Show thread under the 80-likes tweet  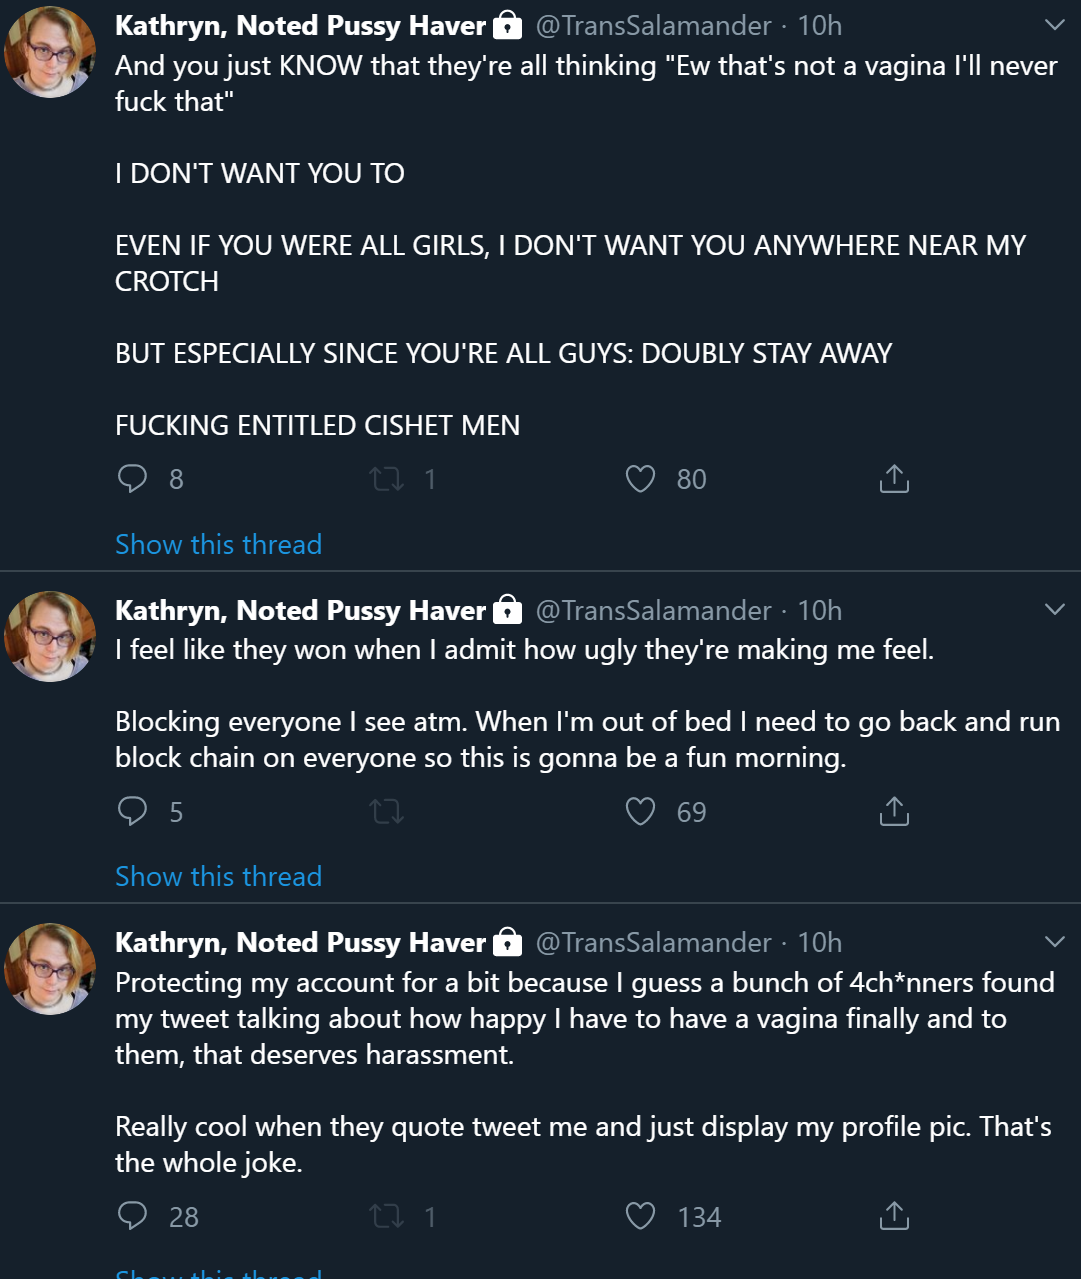218,544
